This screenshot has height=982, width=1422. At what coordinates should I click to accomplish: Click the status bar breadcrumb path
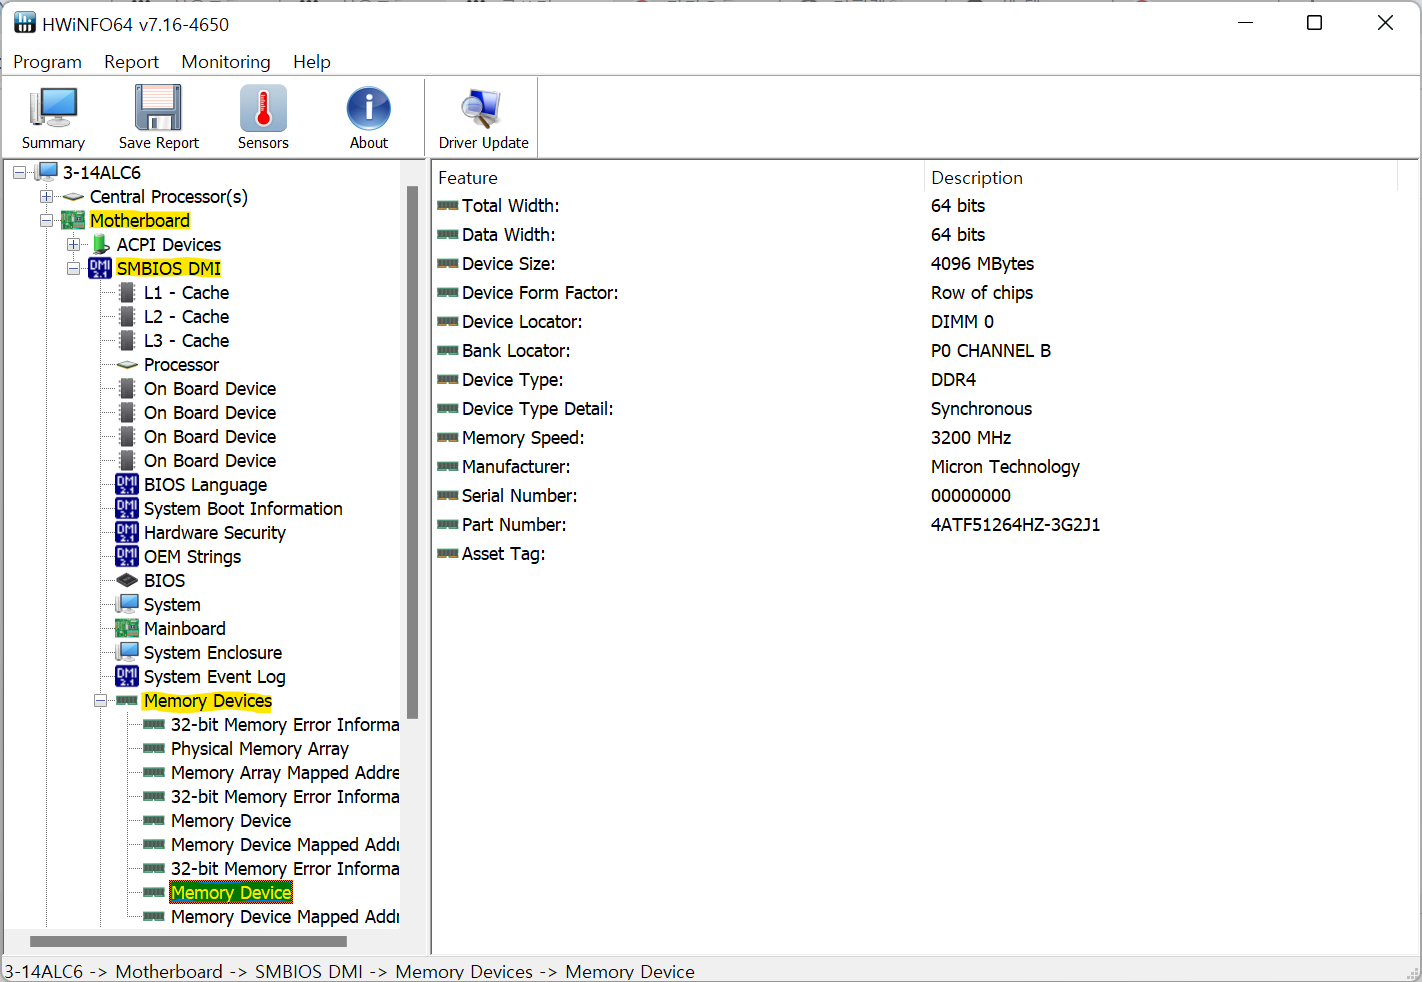coord(349,971)
